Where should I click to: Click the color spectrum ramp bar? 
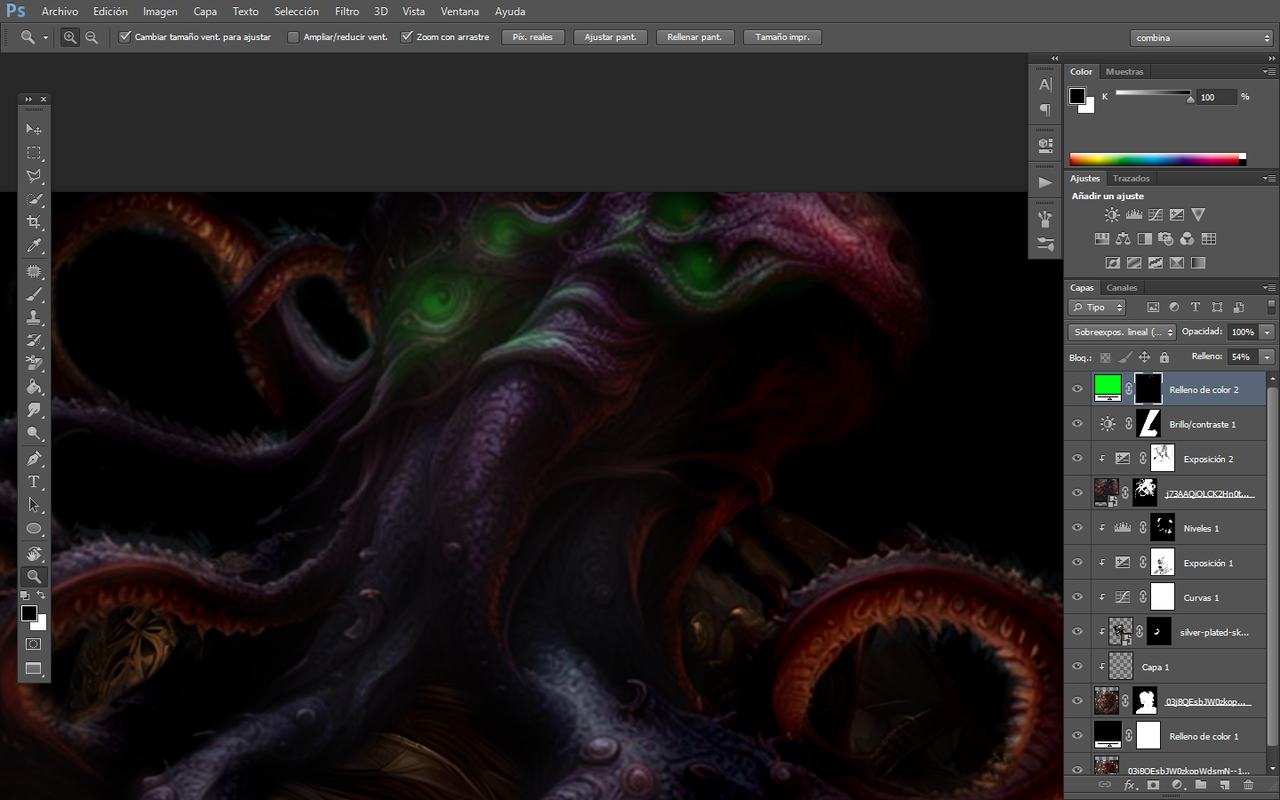[1157, 159]
